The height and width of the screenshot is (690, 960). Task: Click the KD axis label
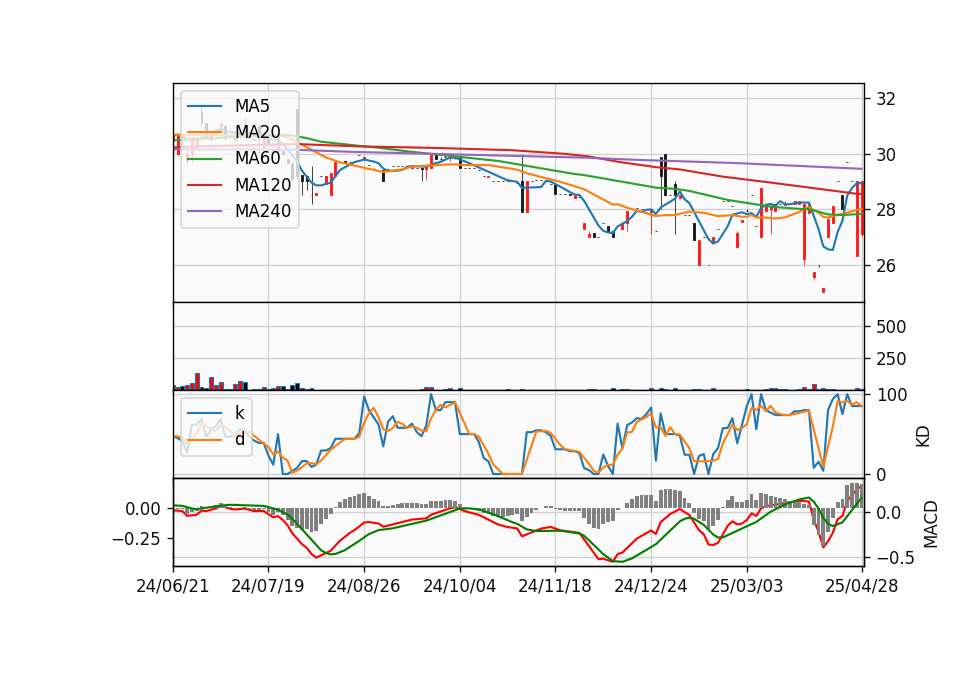coord(923,437)
